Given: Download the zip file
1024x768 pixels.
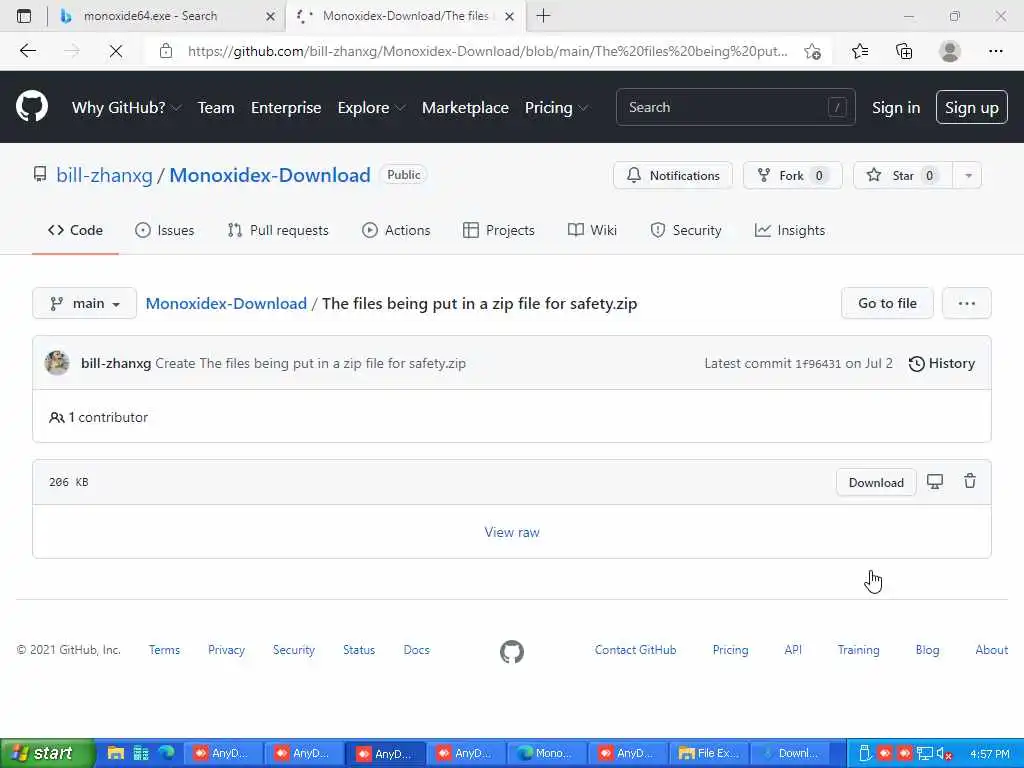Looking at the screenshot, I should pos(876,482).
